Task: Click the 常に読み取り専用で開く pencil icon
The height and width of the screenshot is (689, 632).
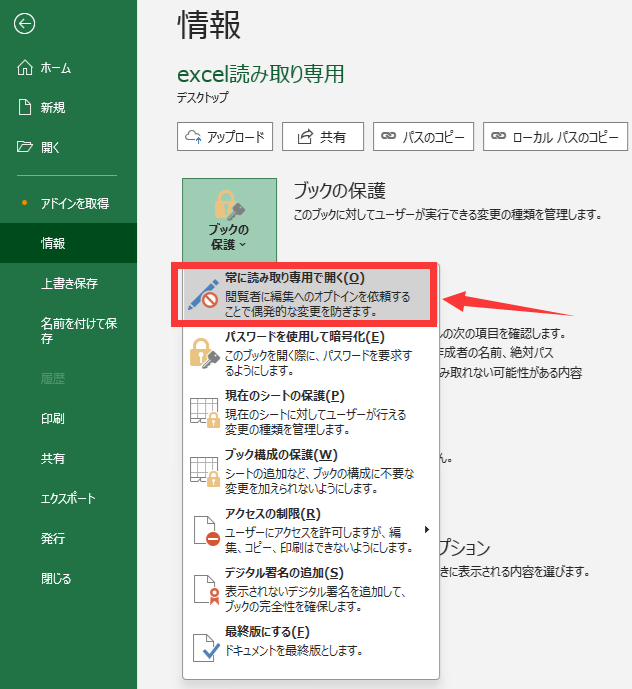Action: (203, 294)
